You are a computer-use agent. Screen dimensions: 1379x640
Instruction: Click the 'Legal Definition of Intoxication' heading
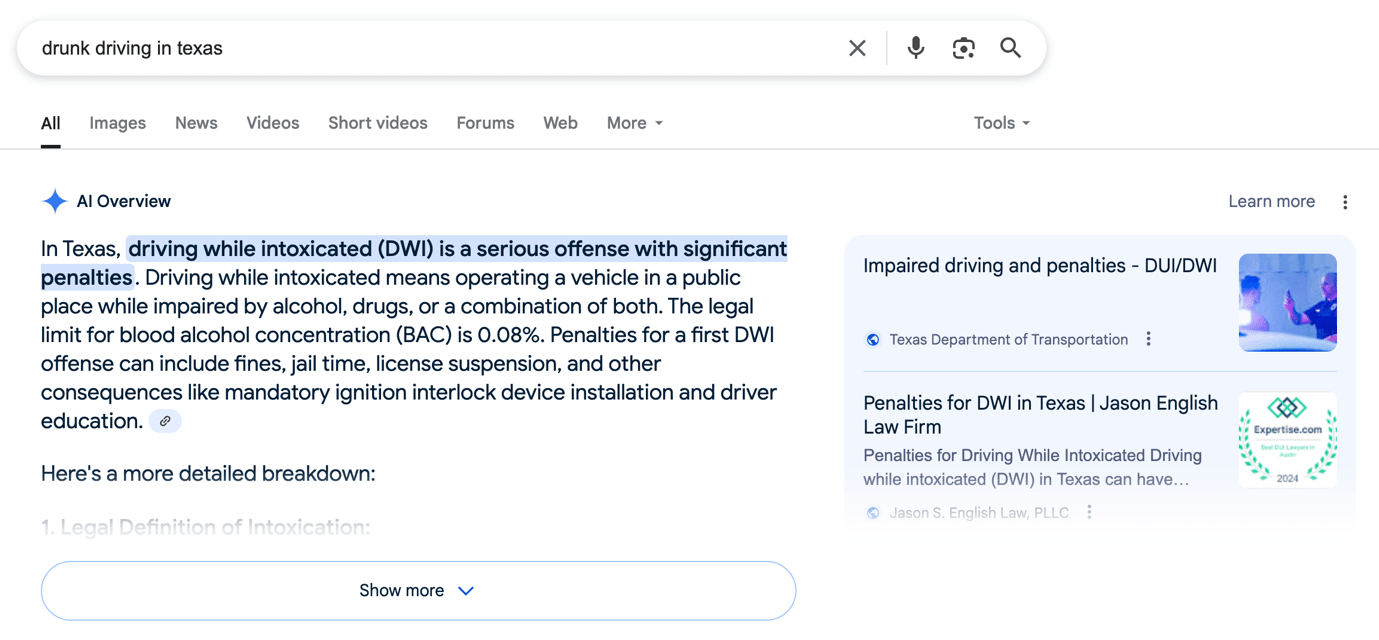[206, 528]
